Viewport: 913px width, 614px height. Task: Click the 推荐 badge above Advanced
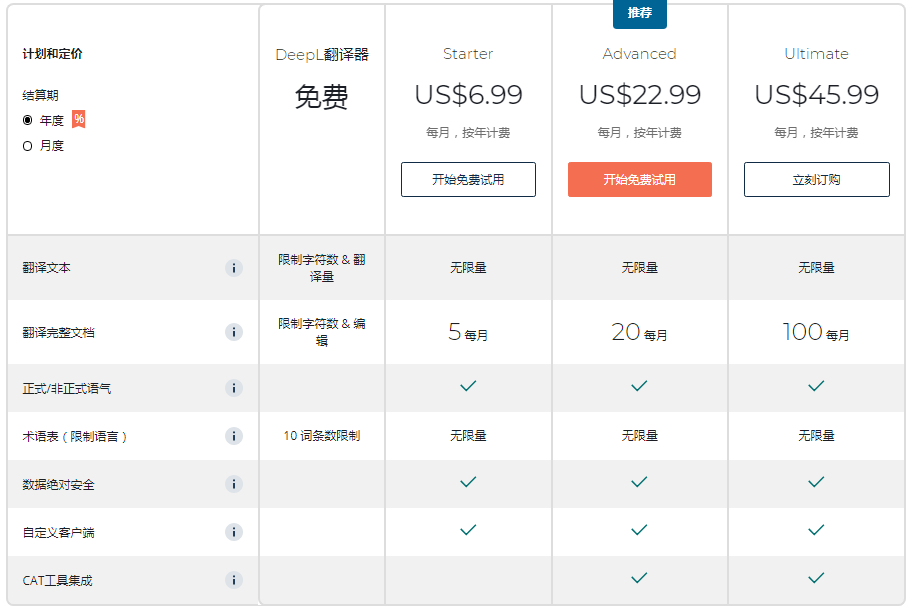[639, 13]
